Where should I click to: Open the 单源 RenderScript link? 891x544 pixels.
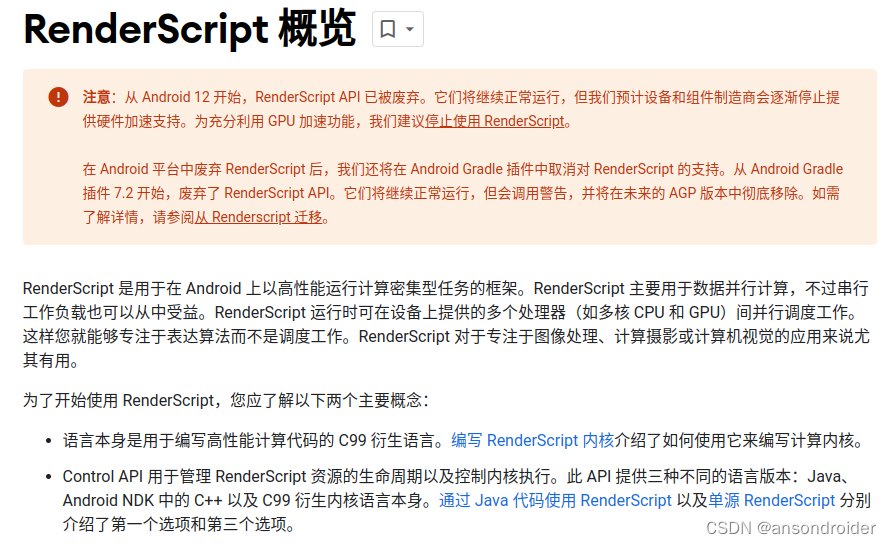point(771,500)
